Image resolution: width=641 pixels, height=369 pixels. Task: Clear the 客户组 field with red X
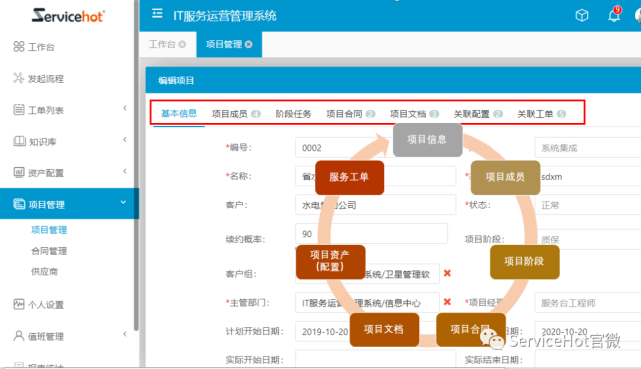[447, 273]
